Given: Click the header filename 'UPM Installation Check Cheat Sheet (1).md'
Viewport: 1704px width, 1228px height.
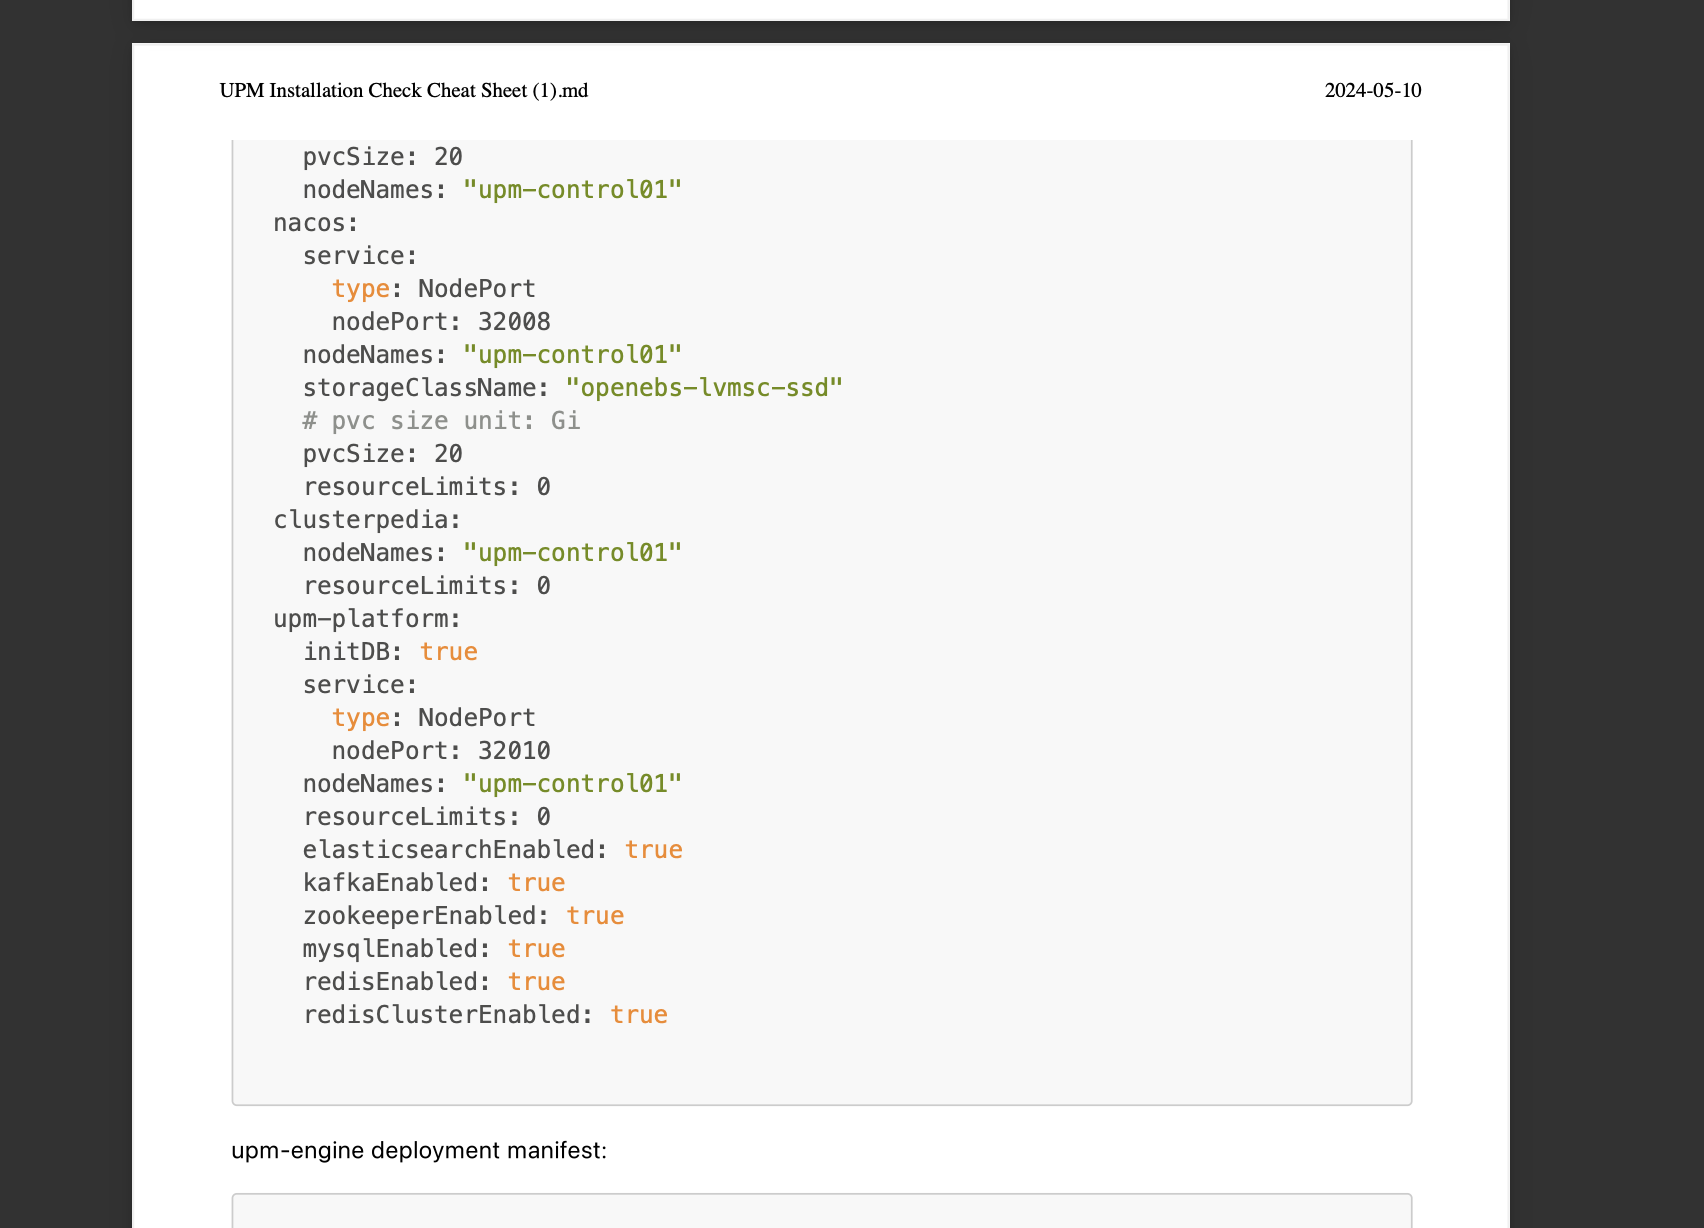Looking at the screenshot, I should (x=404, y=91).
